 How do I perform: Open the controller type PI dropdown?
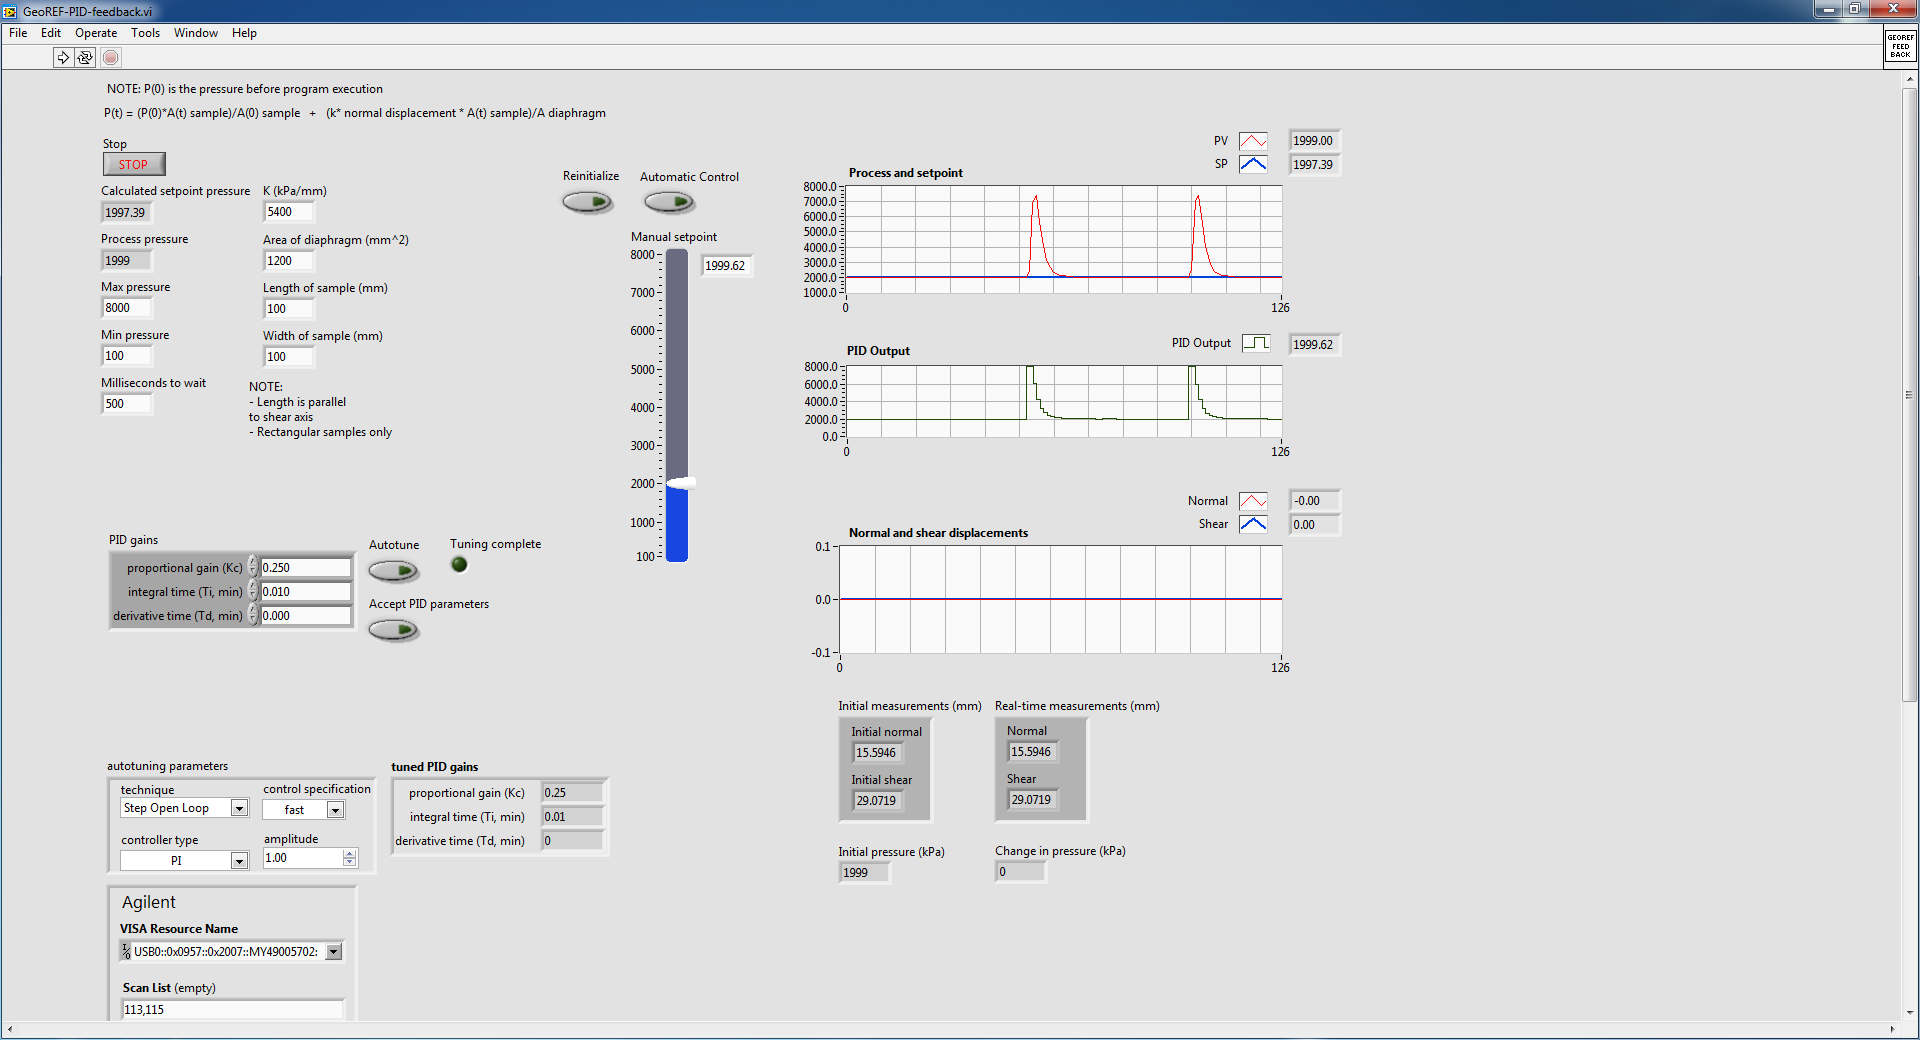tap(239, 860)
